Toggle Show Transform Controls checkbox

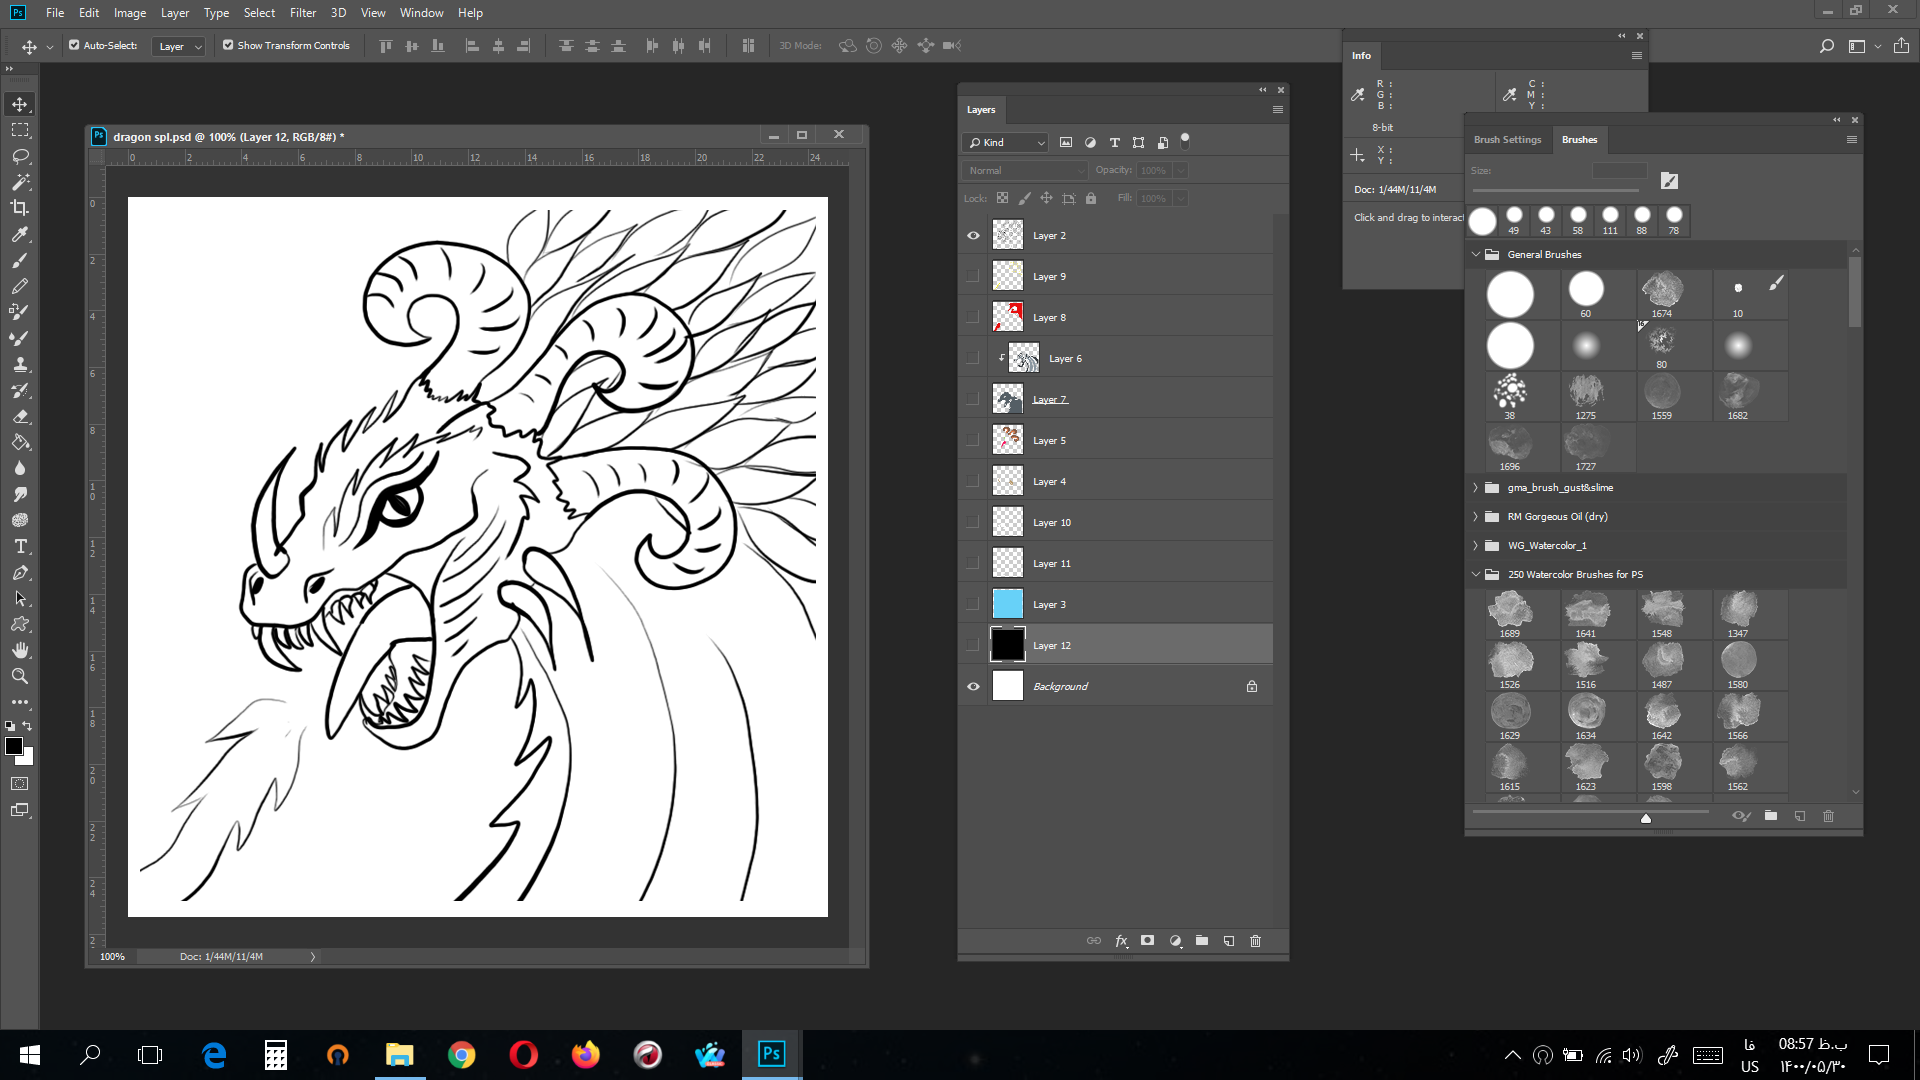click(228, 45)
